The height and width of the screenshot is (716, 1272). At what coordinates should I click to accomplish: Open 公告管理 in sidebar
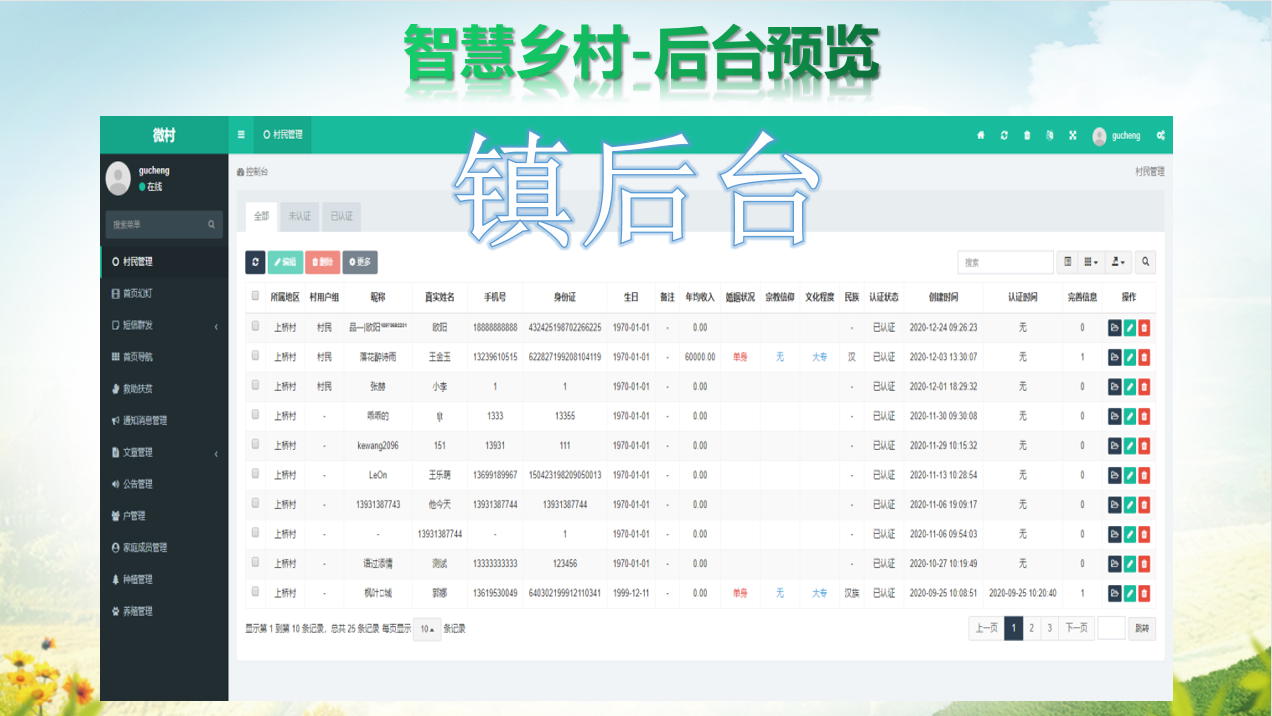click(164, 484)
